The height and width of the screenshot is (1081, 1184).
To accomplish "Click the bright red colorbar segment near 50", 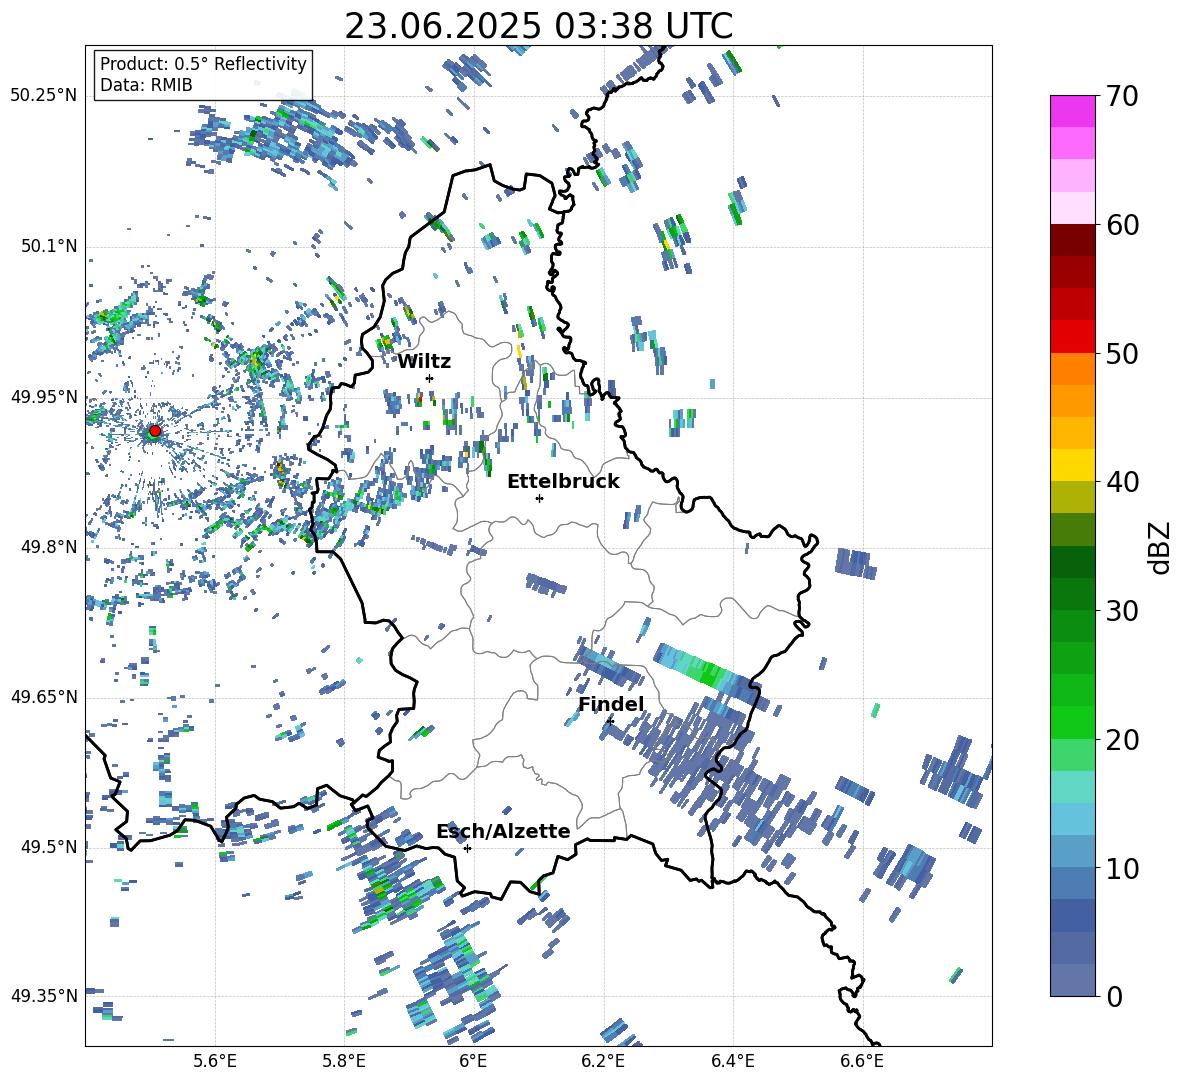I will pos(1072,337).
